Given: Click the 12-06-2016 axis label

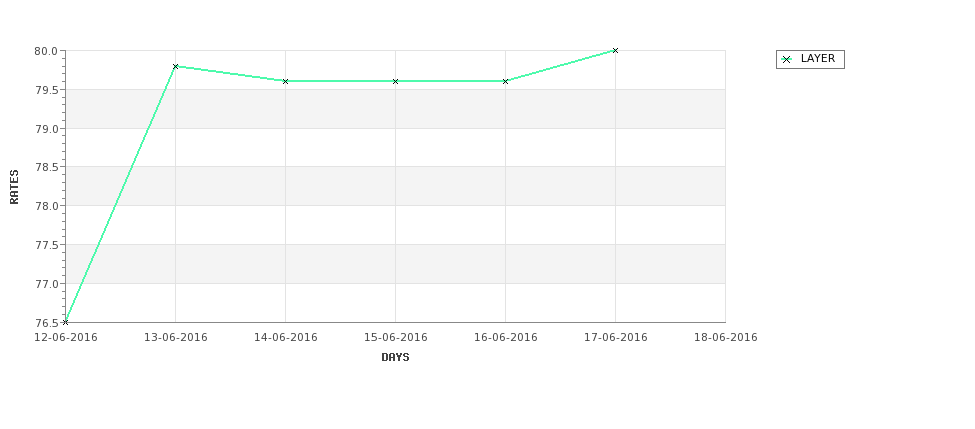Looking at the screenshot, I should [x=66, y=338].
